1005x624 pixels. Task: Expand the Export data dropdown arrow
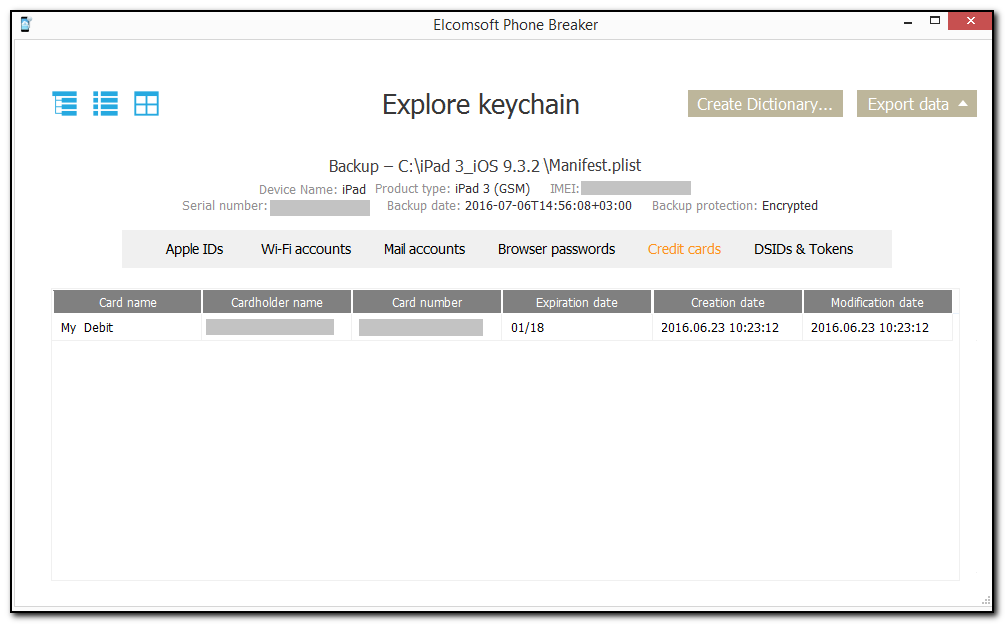click(x=961, y=103)
